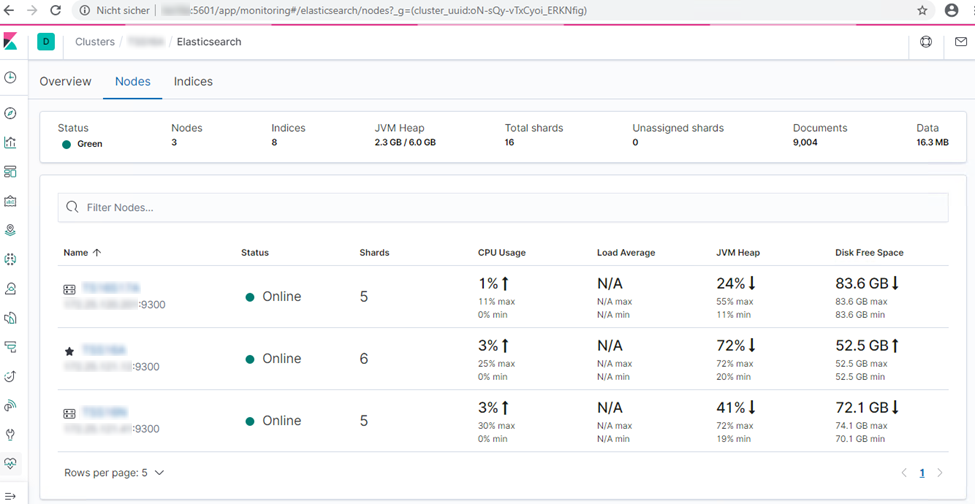This screenshot has height=504, width=975.
Task: Sort nodes by CPU Usage column header
Action: [x=502, y=253]
